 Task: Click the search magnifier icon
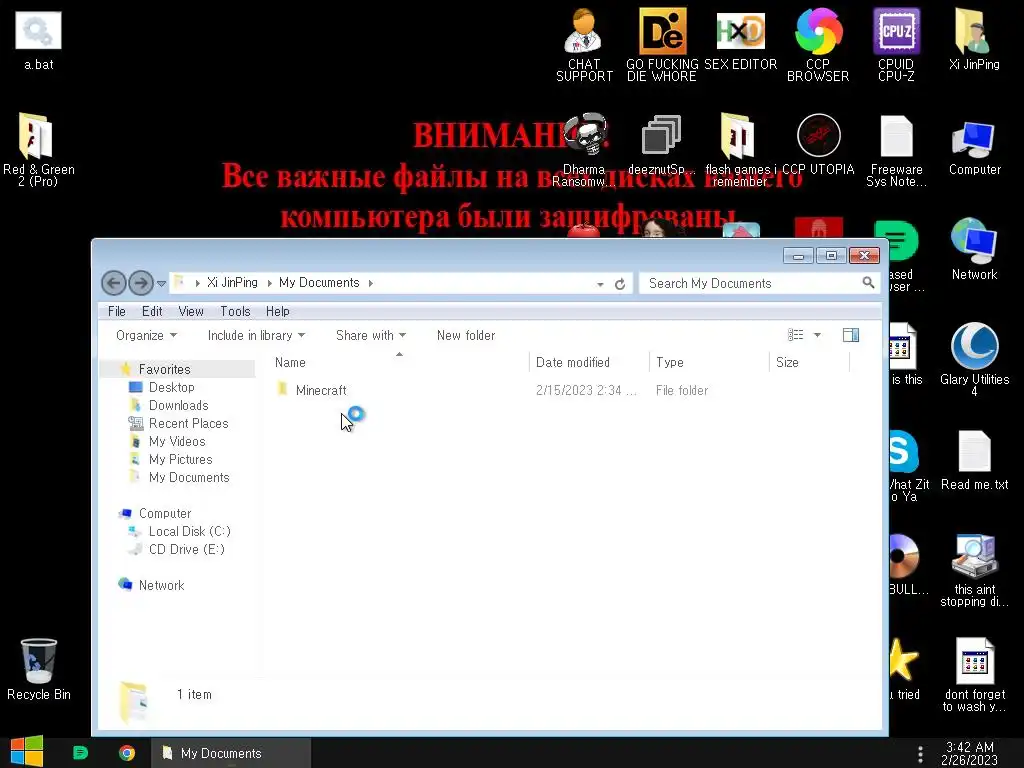pyautogui.click(x=868, y=283)
